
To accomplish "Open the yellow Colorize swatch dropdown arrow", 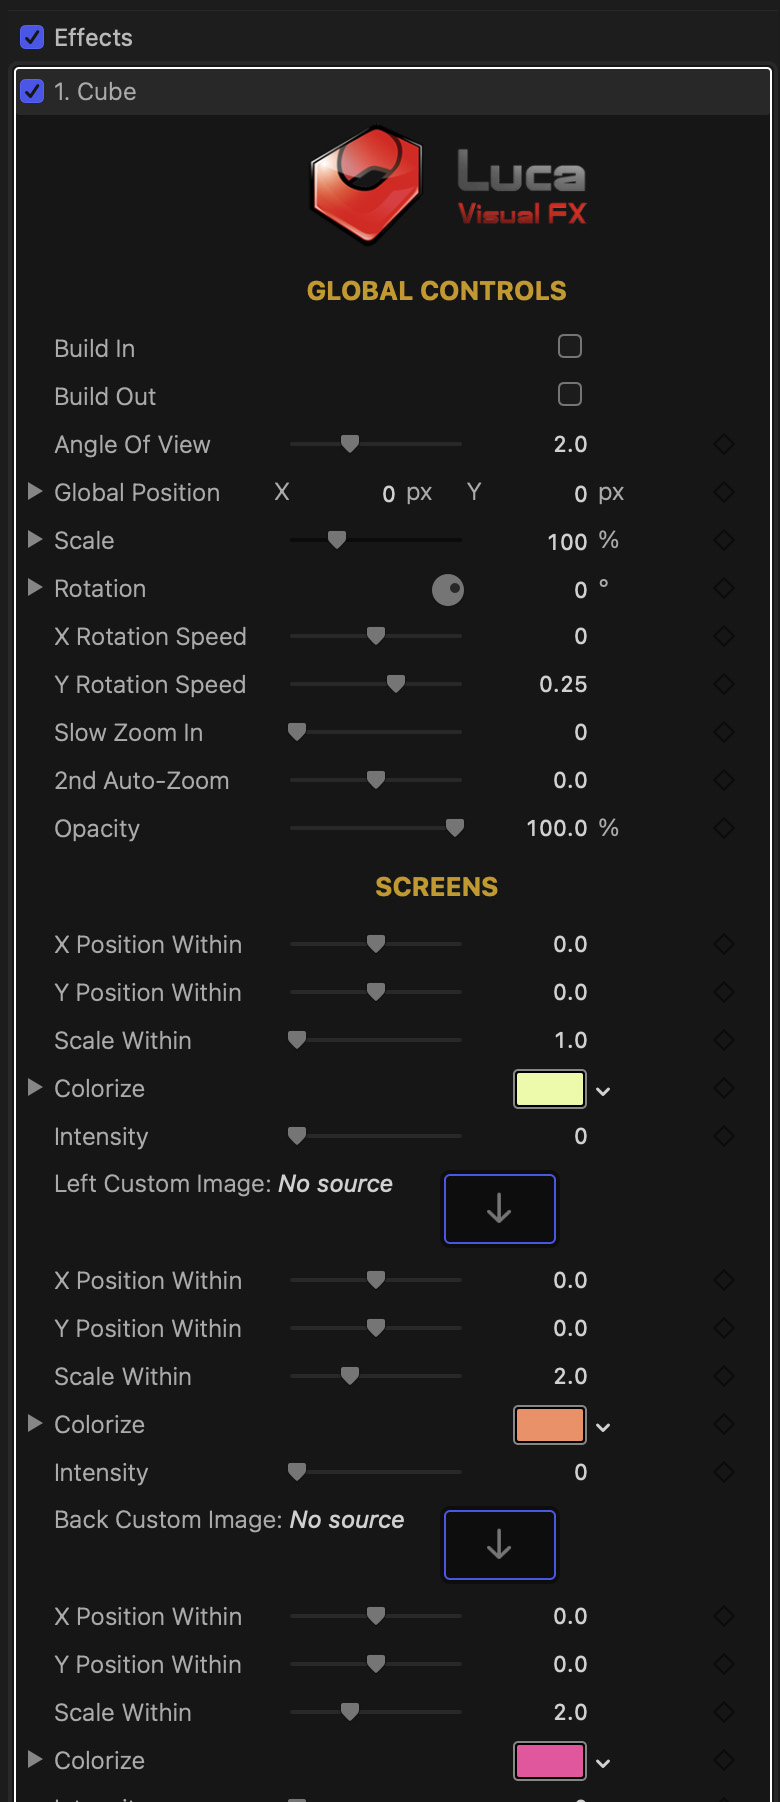I will click(x=603, y=1091).
